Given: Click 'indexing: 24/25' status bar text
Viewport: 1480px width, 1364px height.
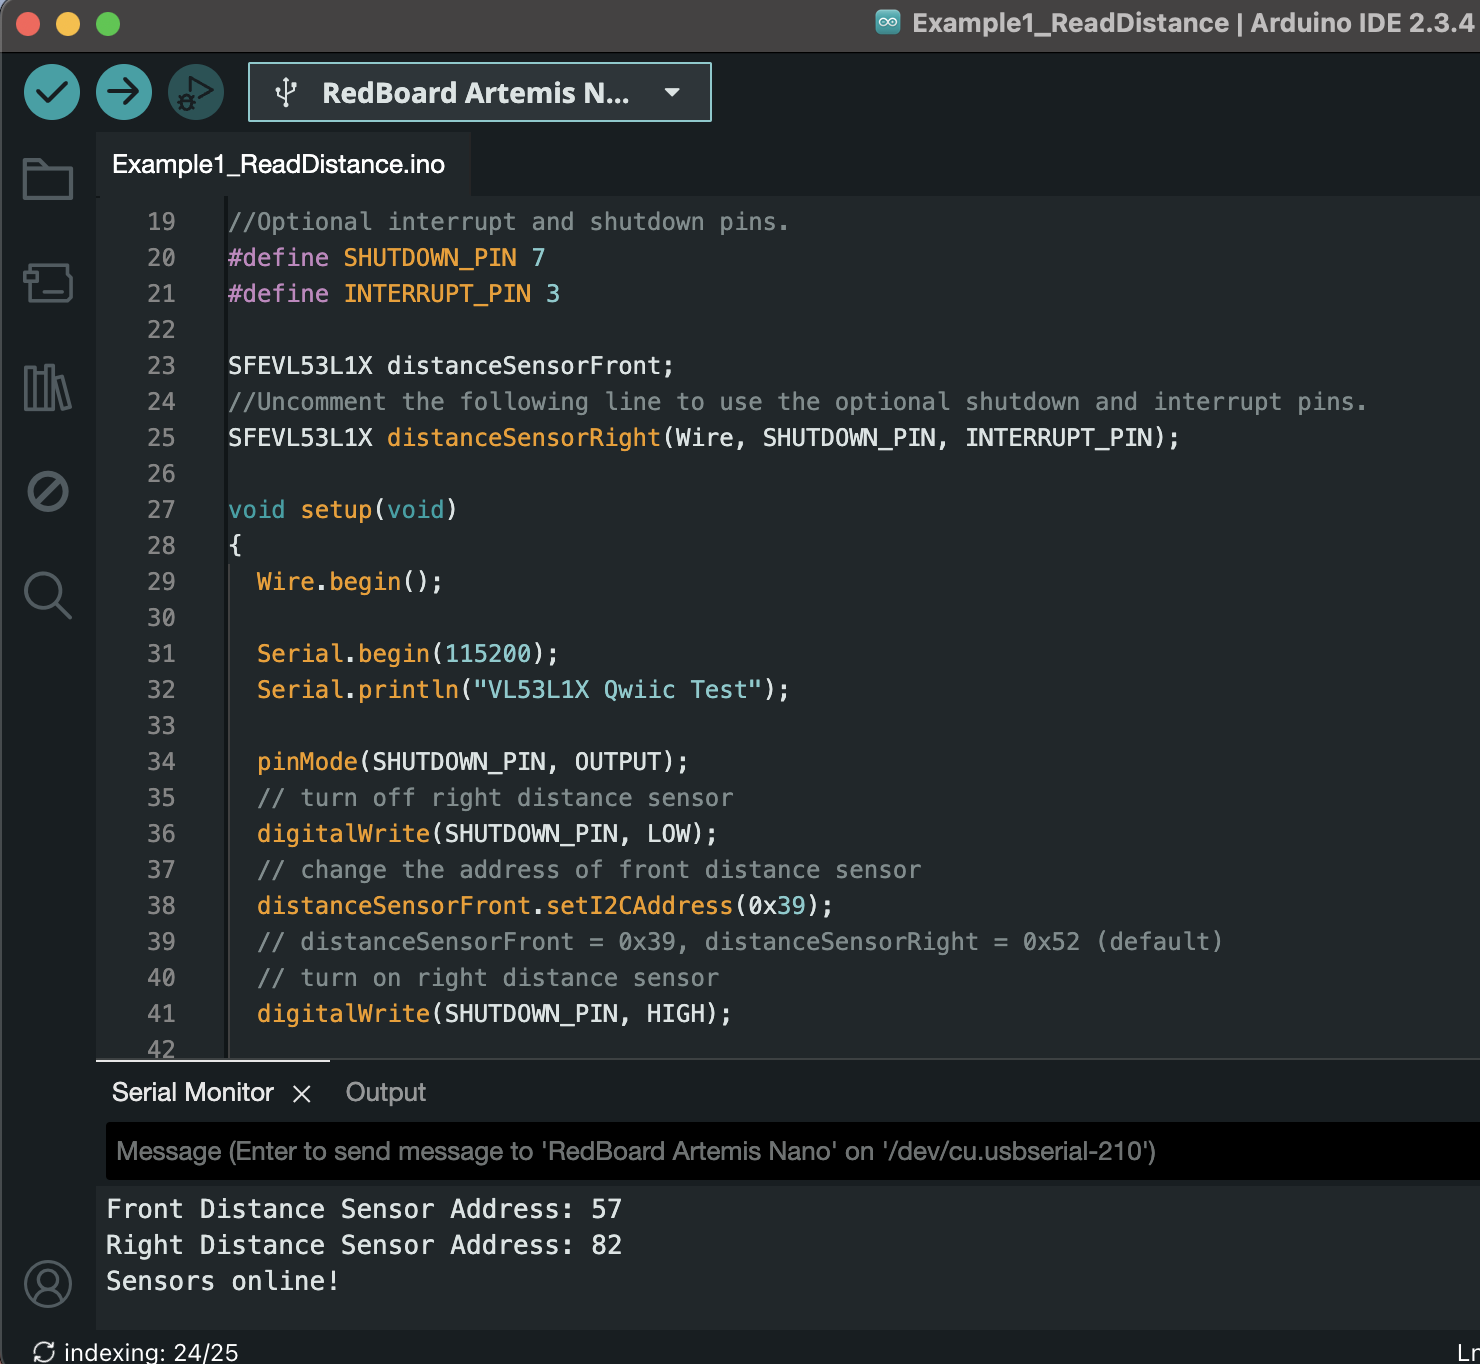Looking at the screenshot, I should click(151, 1352).
